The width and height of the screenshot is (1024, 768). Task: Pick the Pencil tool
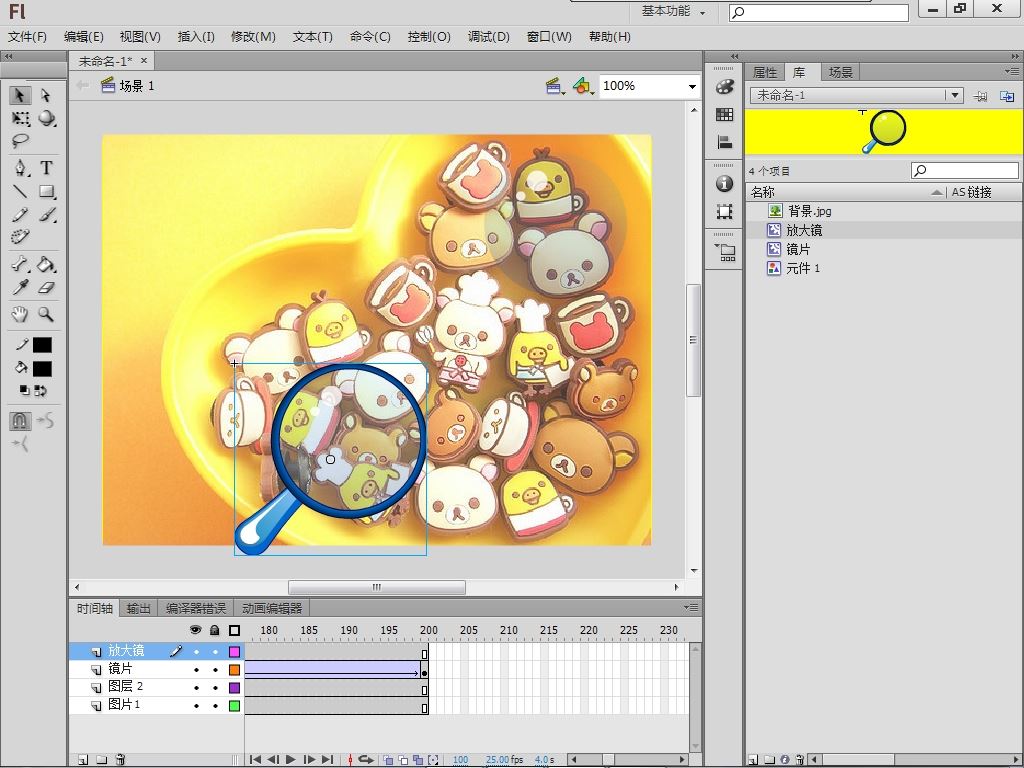click(20, 214)
